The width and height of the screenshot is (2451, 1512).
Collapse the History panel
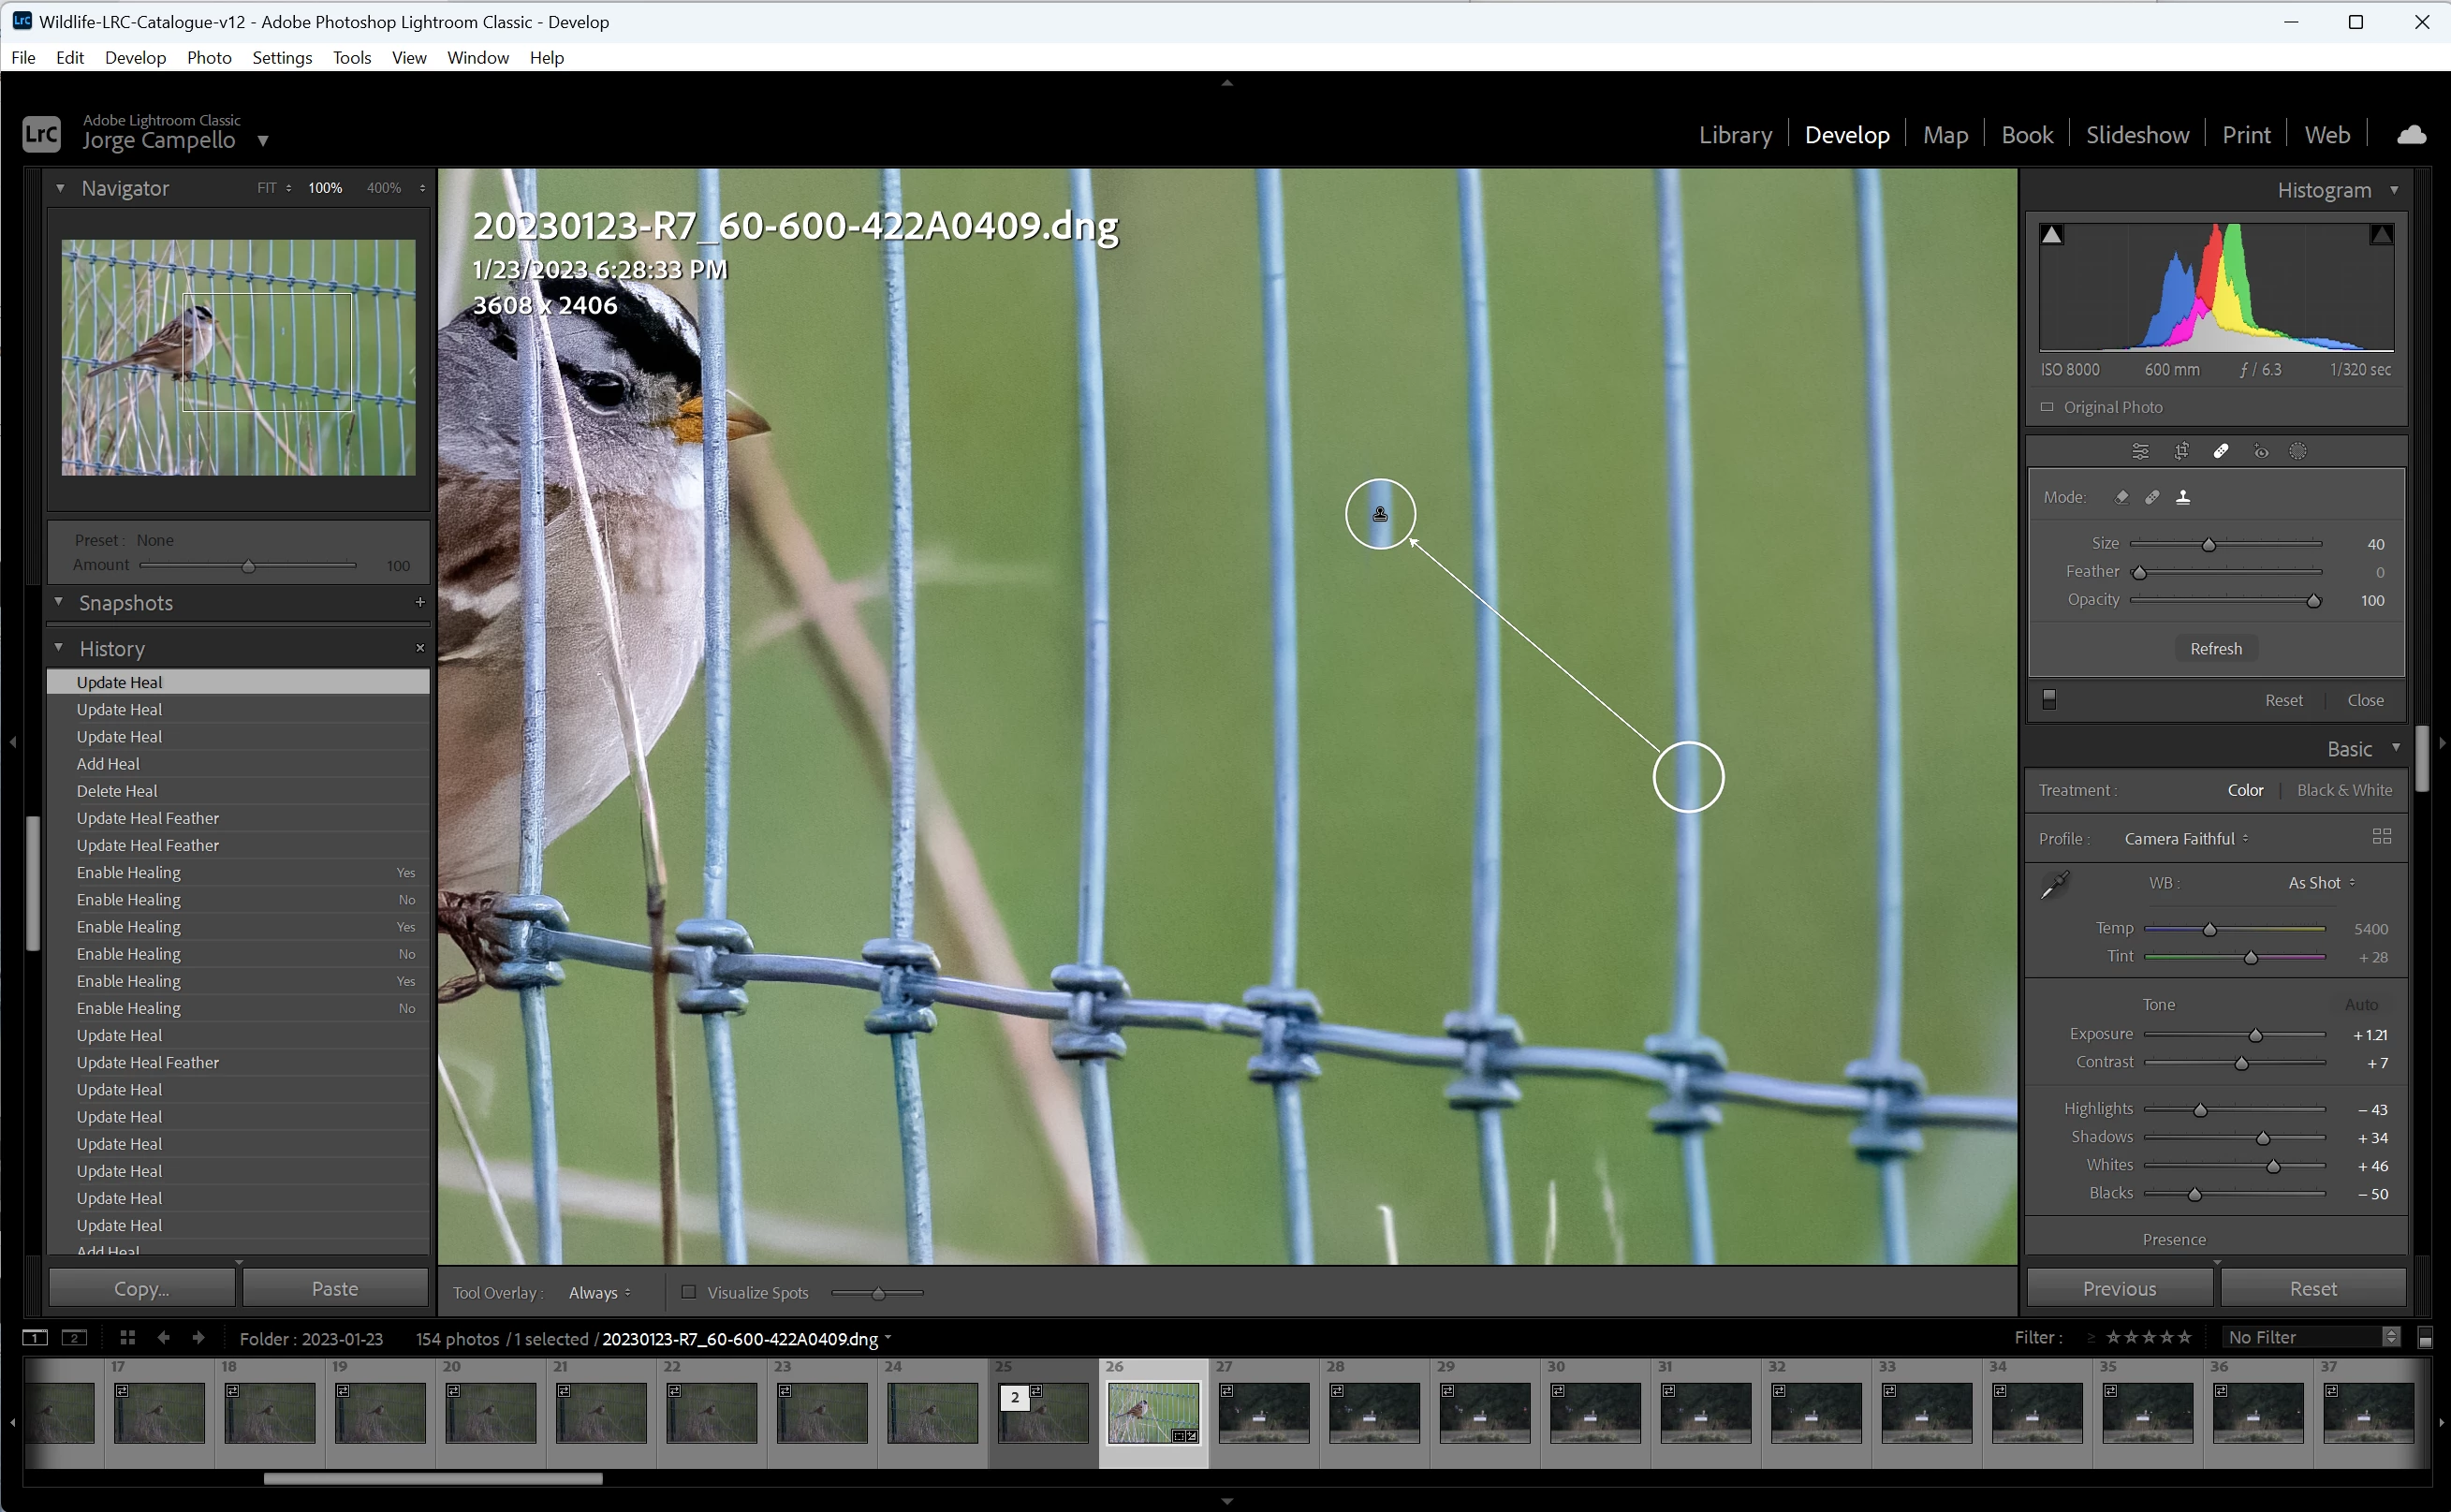click(x=59, y=648)
